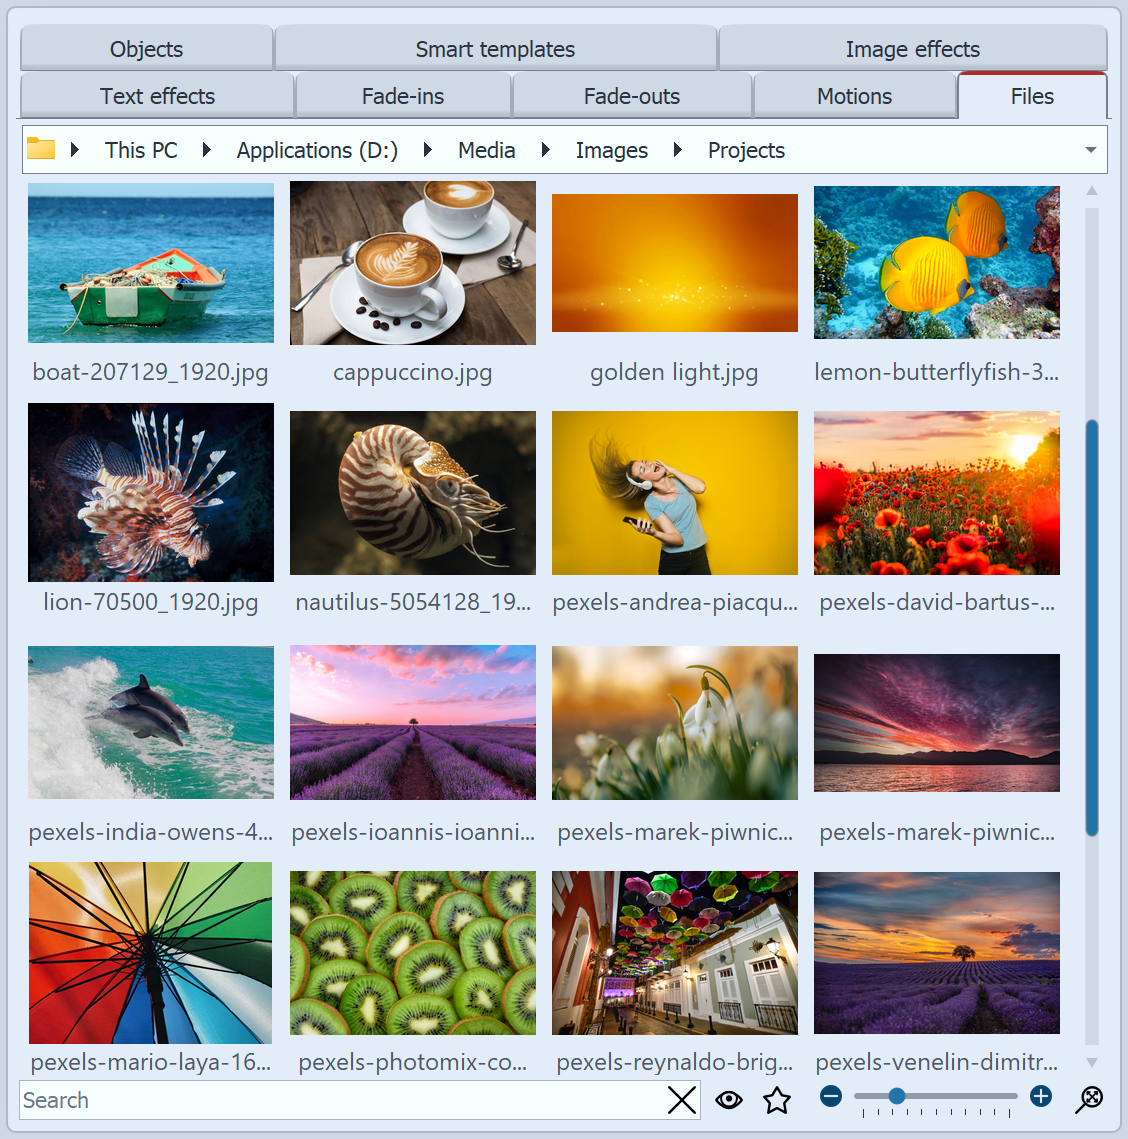Toggle the preview eye icon

coord(729,1099)
